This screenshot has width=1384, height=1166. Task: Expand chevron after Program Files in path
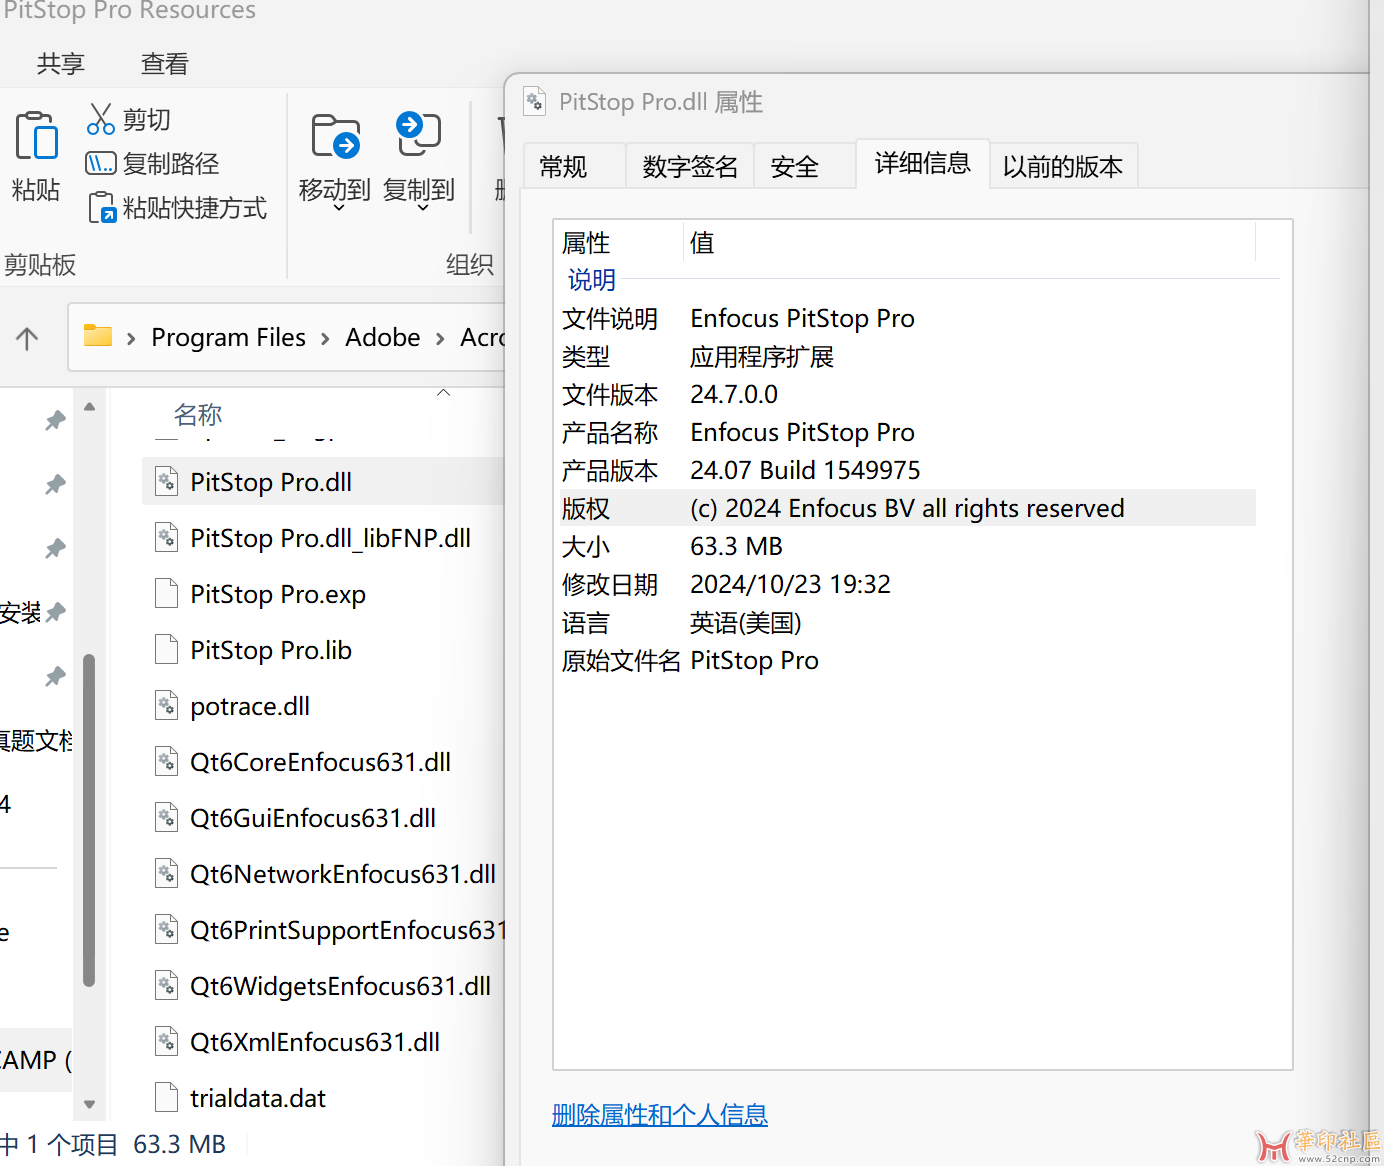(x=325, y=339)
